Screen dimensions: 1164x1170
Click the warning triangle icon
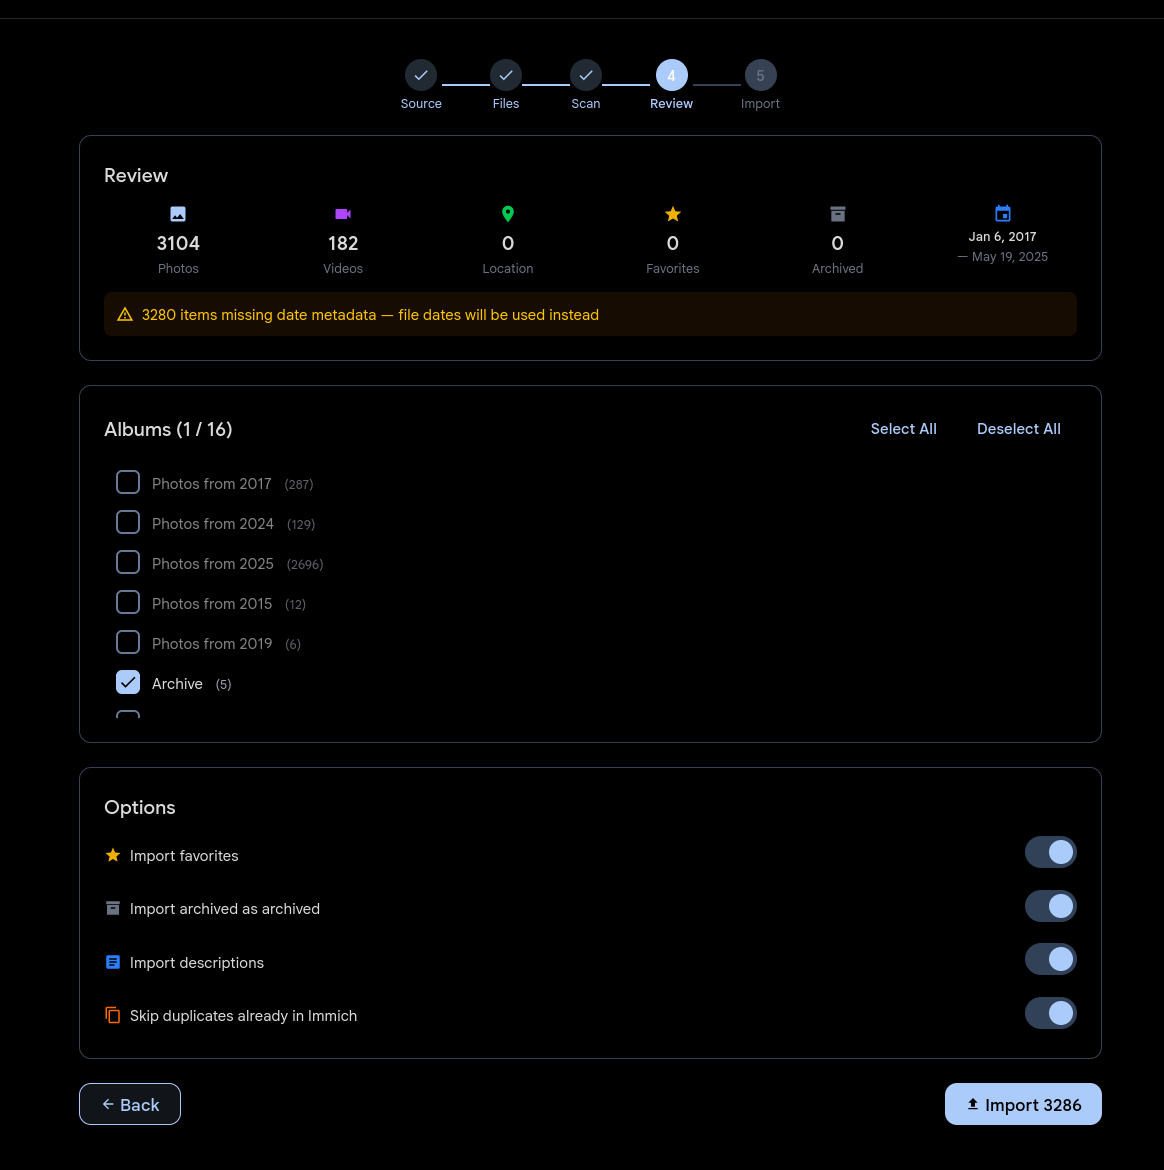[125, 315]
